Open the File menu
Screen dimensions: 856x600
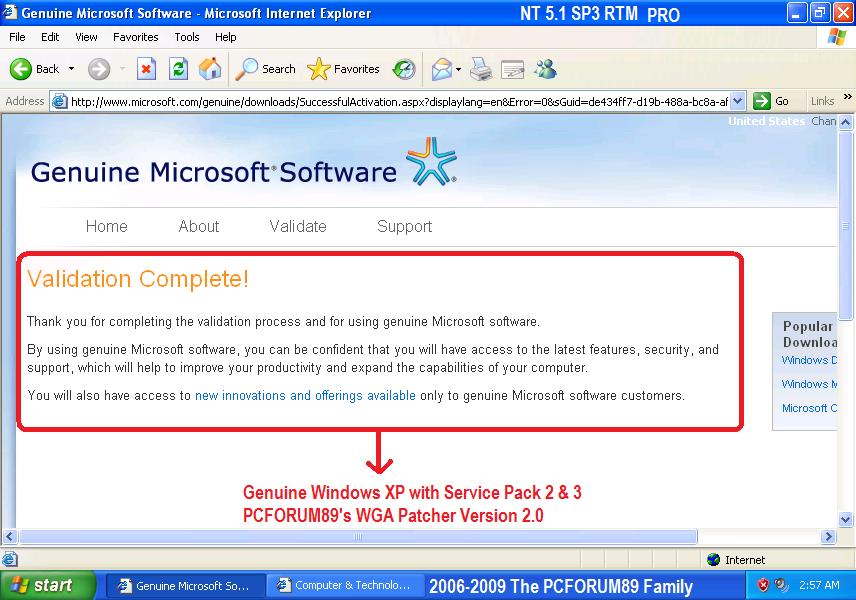[17, 37]
